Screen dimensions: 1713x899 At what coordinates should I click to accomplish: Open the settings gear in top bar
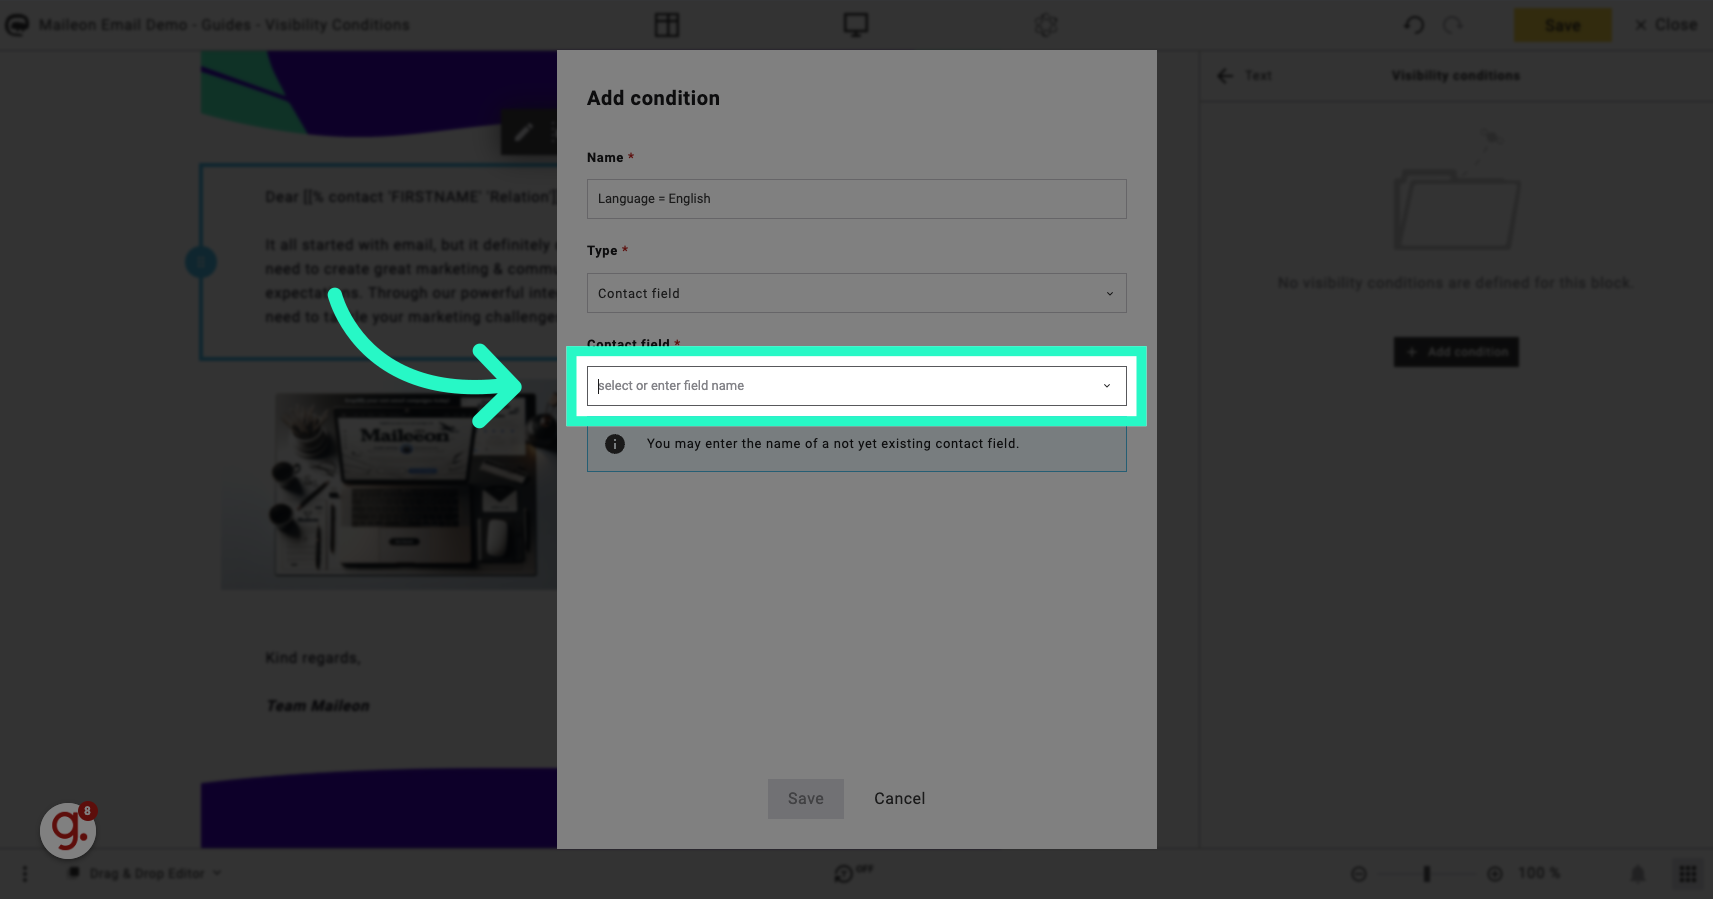pyautogui.click(x=1046, y=25)
